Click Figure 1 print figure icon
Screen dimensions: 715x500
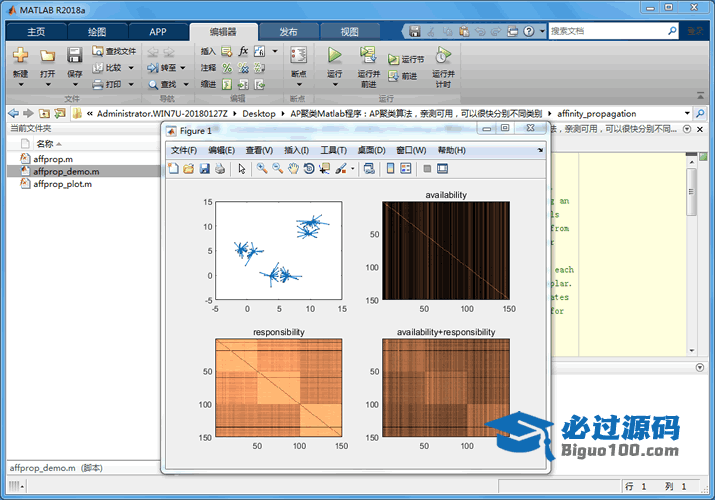coord(220,169)
